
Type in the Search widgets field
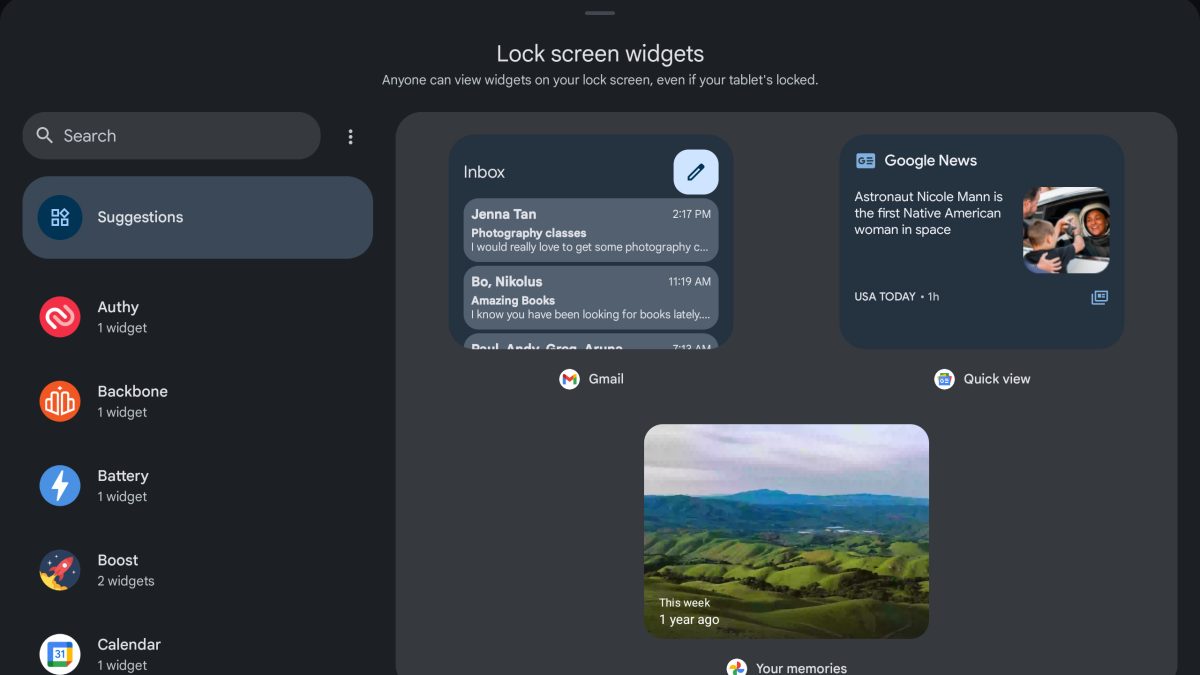(x=185, y=136)
